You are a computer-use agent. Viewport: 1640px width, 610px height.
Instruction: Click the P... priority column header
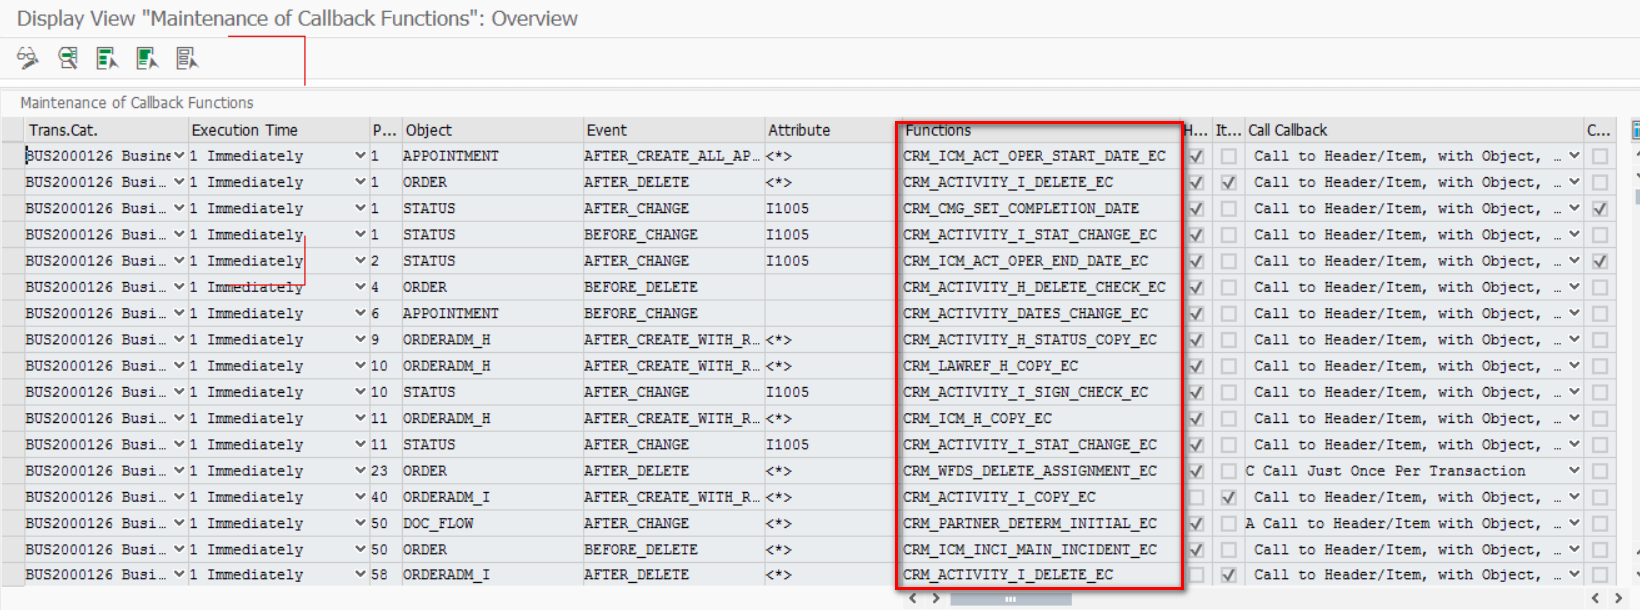point(385,130)
